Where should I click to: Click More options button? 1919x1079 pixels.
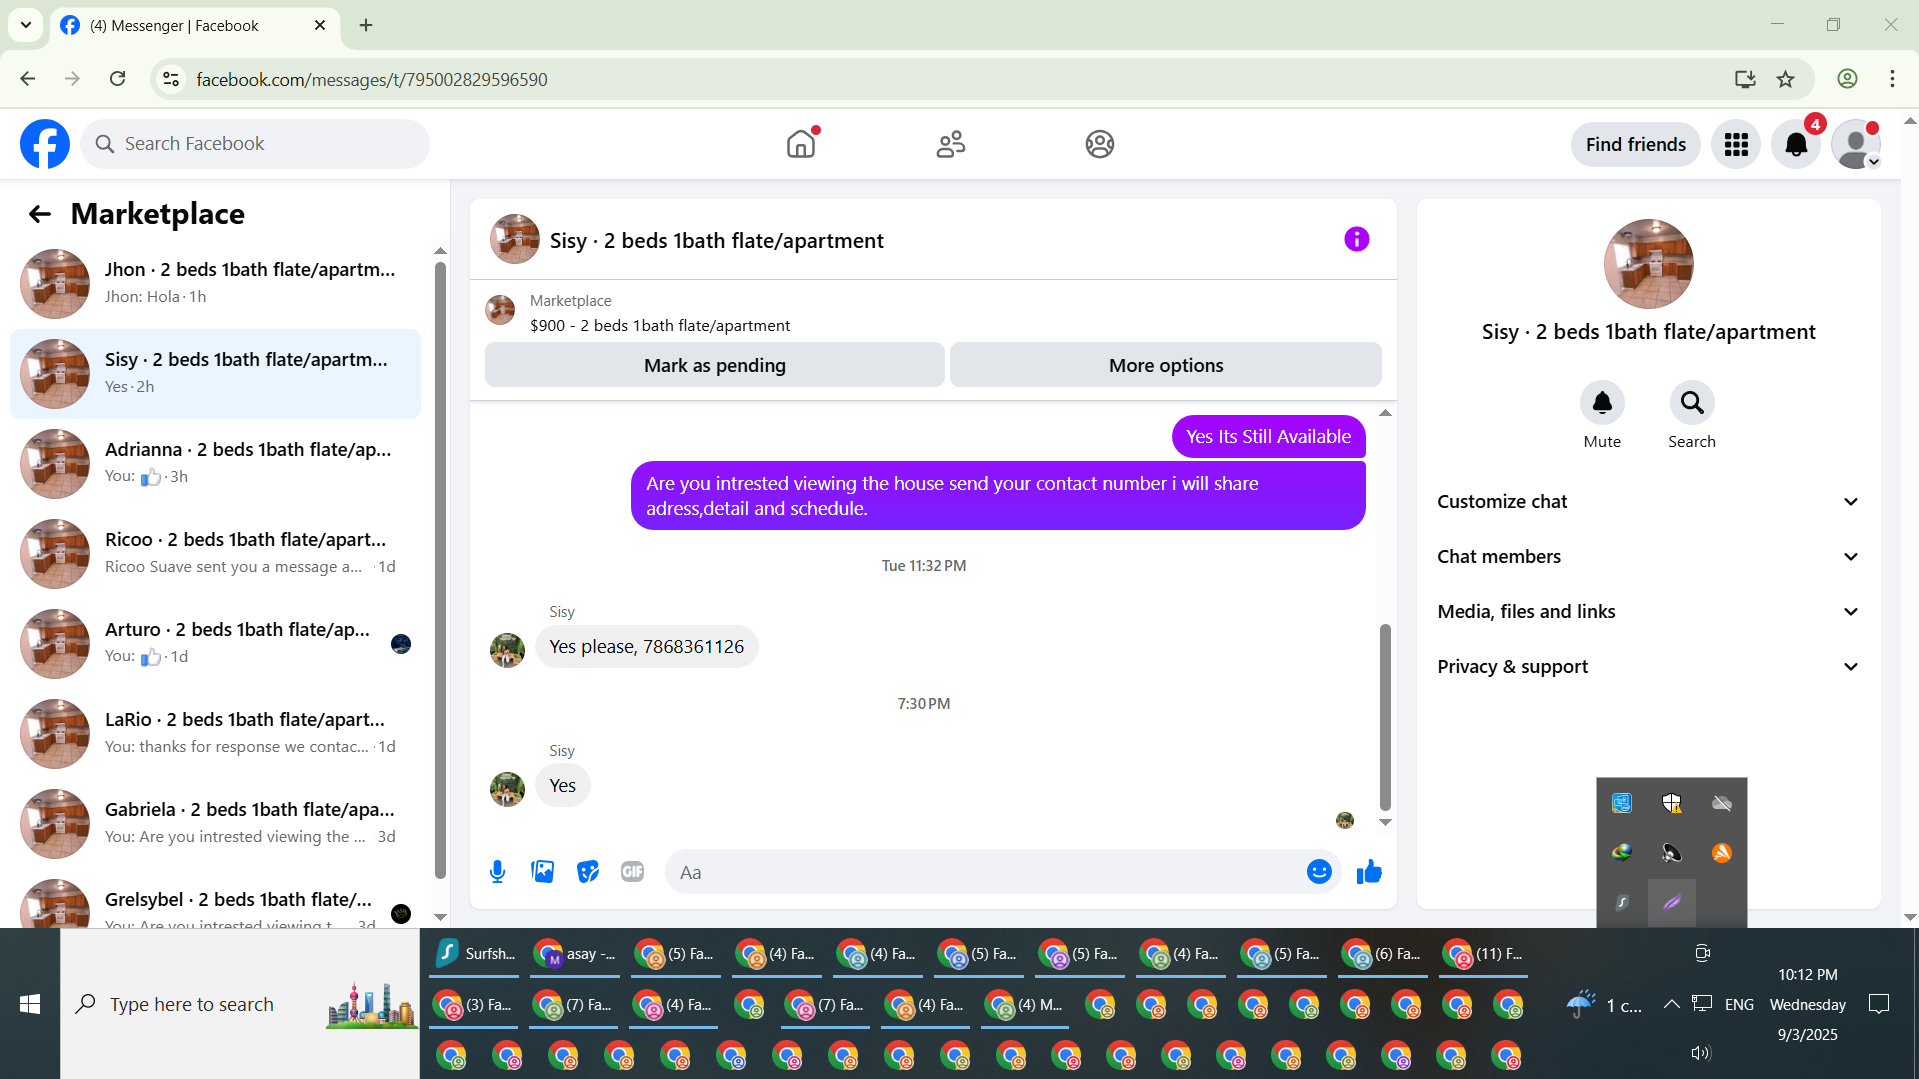click(x=1166, y=365)
